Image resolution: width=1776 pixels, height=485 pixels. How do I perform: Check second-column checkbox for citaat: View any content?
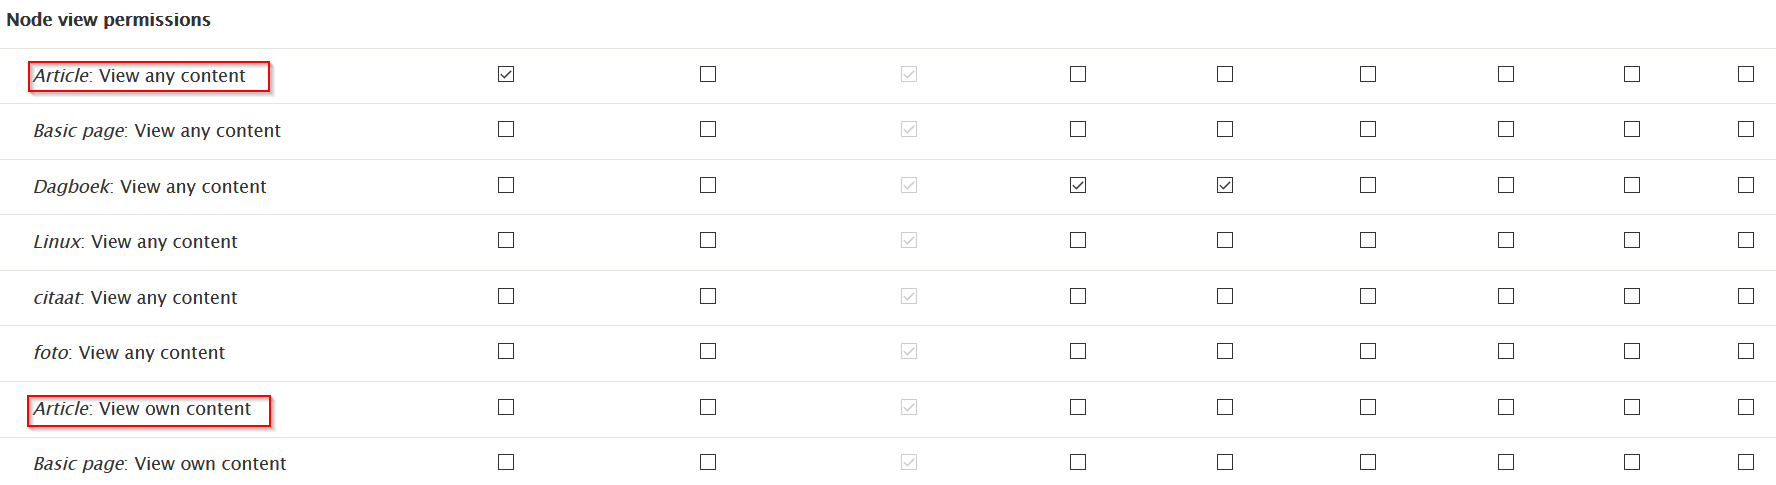pos(708,296)
